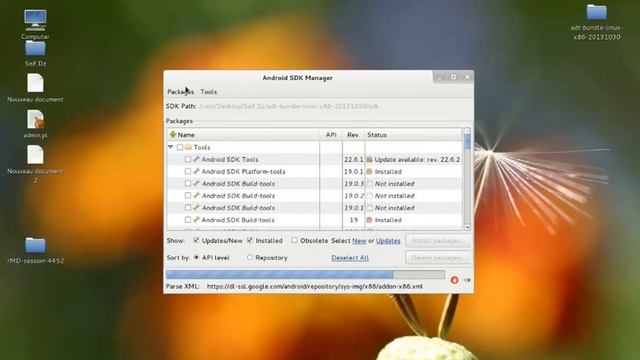The width and height of the screenshot is (640, 360).
Task: Toggle the Updates/New show checkbox
Action: pyautogui.click(x=196, y=240)
